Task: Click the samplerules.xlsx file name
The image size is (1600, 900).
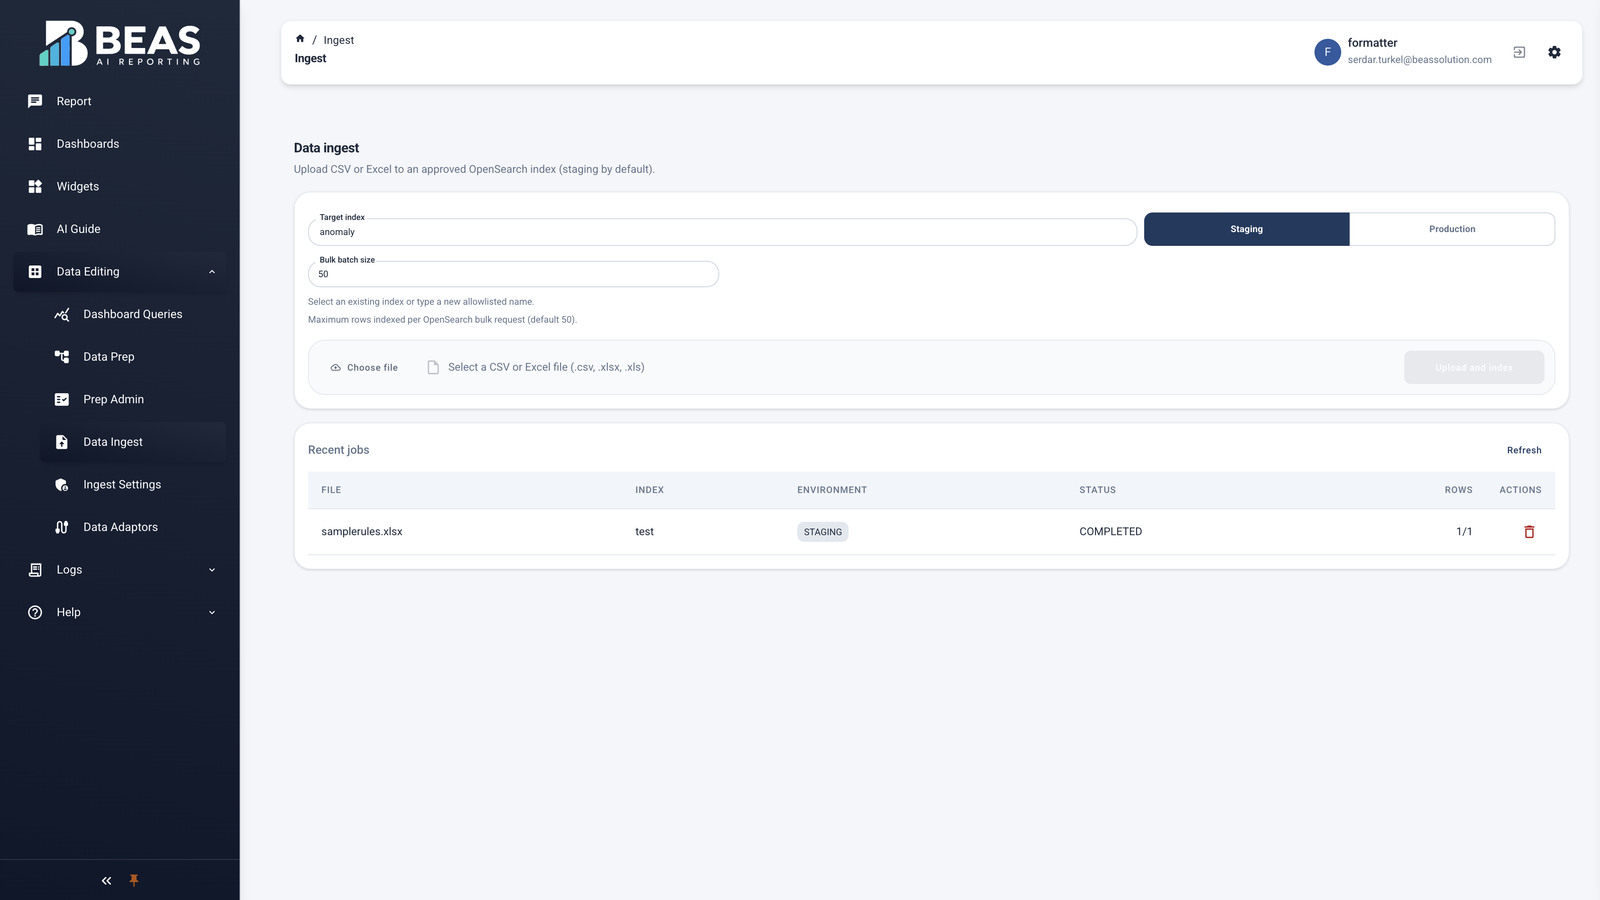Action: (362, 532)
